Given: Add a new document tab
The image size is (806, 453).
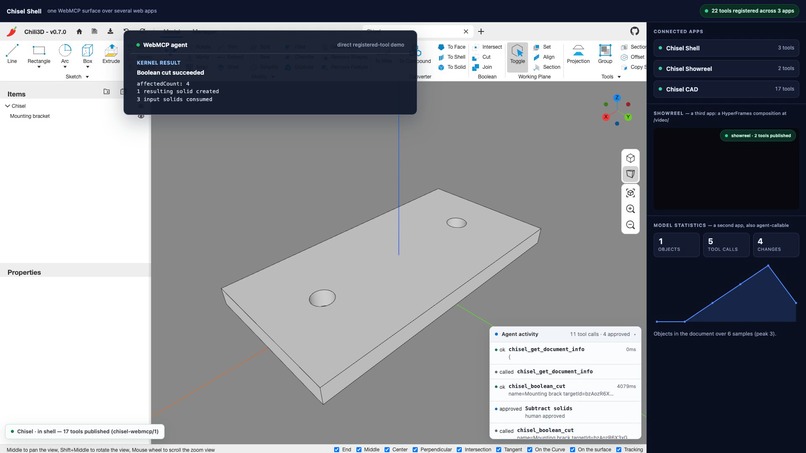Looking at the screenshot, I should 481,31.
